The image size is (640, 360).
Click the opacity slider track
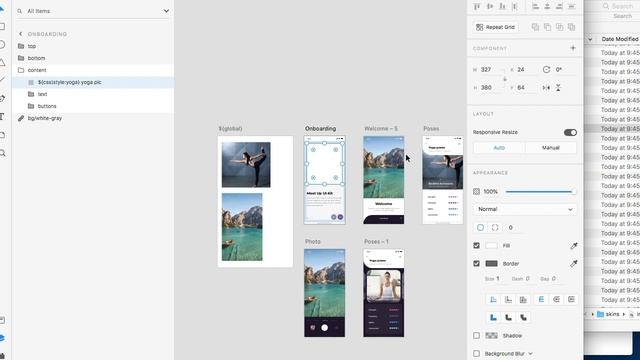coord(540,191)
